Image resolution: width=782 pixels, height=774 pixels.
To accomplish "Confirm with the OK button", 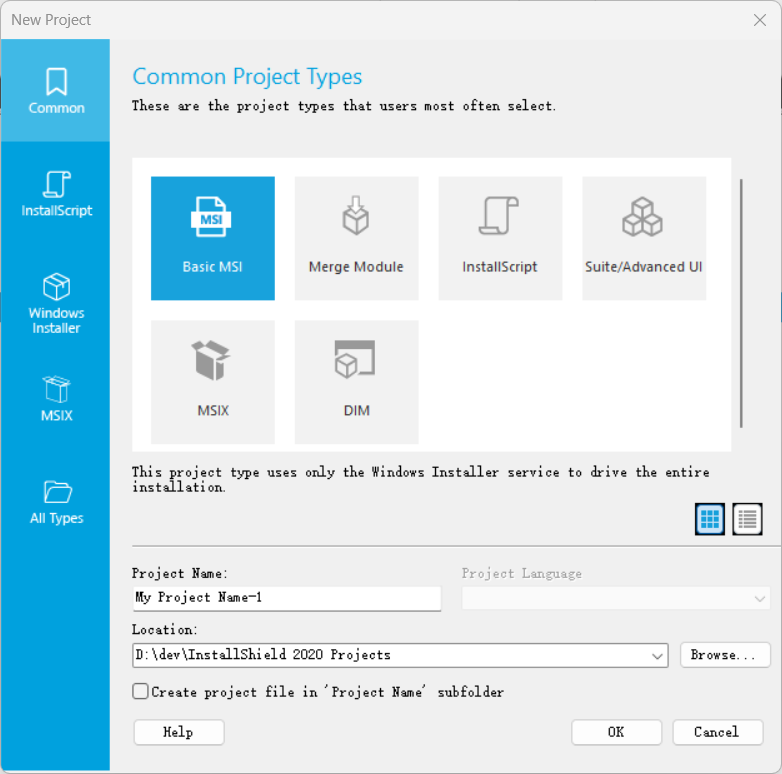I will pyautogui.click(x=616, y=732).
